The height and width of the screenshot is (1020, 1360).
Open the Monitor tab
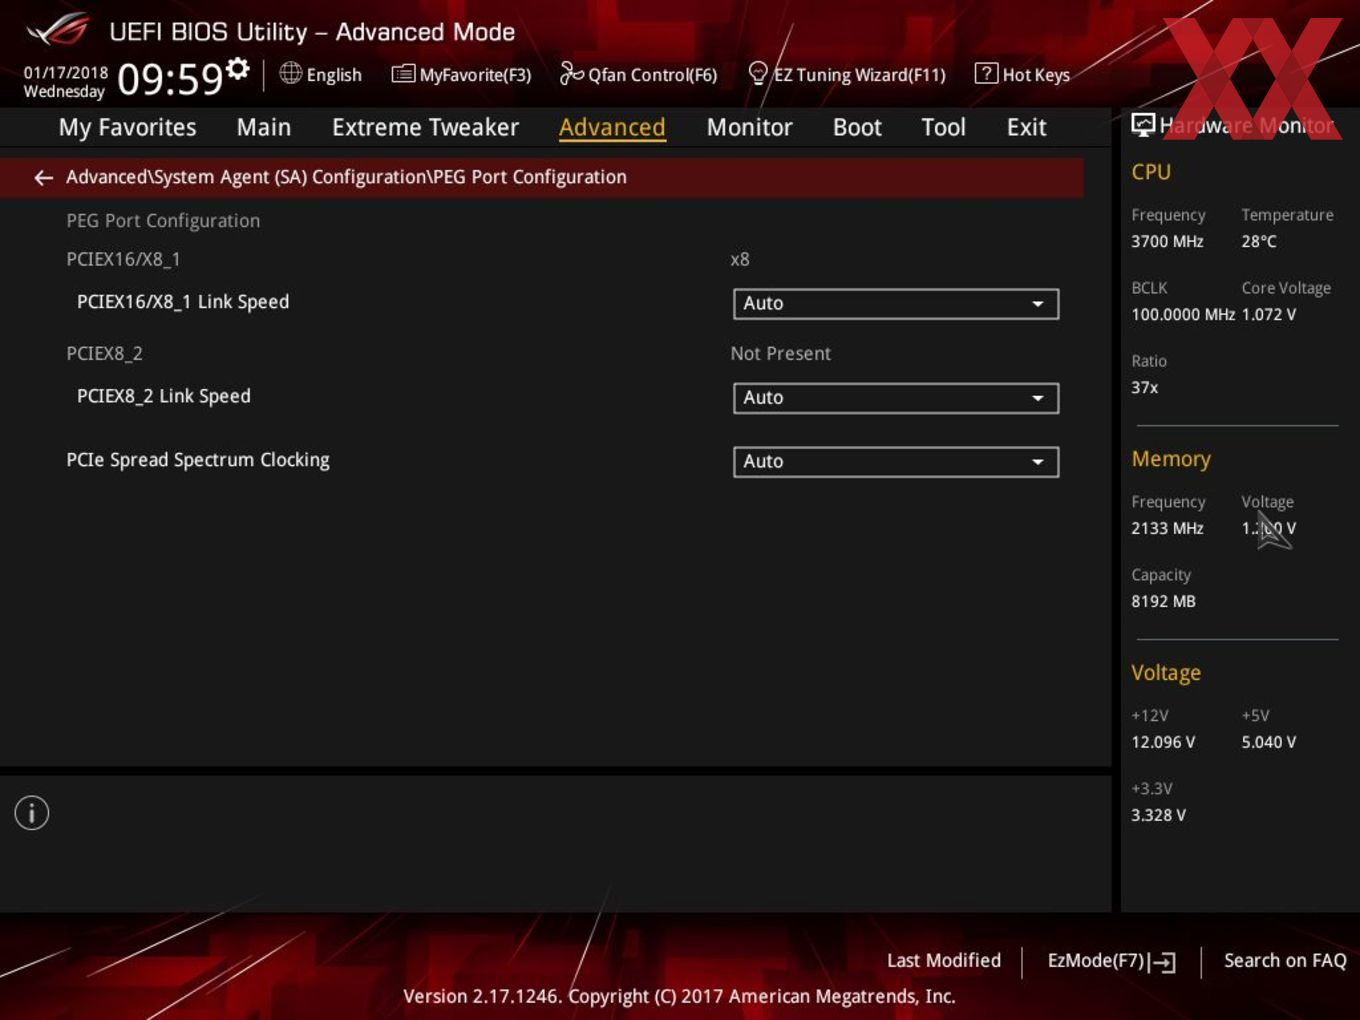click(x=749, y=127)
